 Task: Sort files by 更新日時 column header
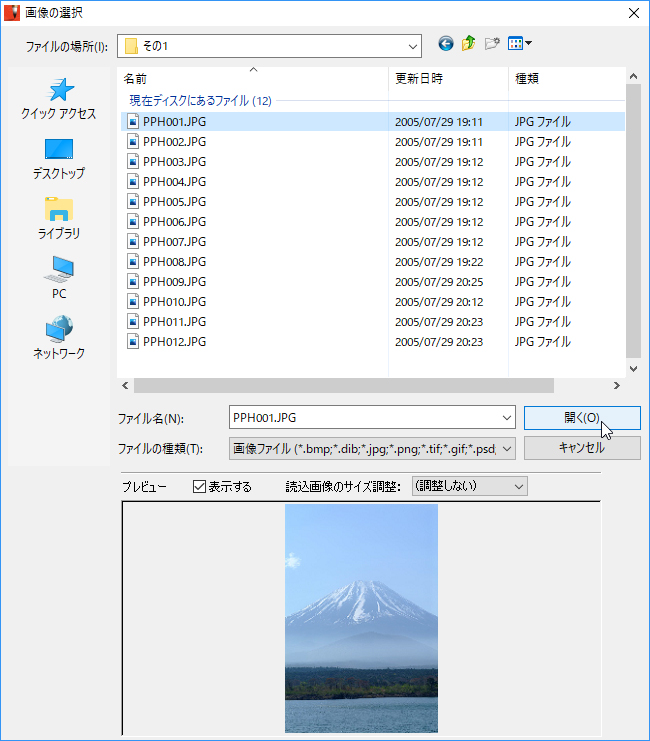point(440,78)
